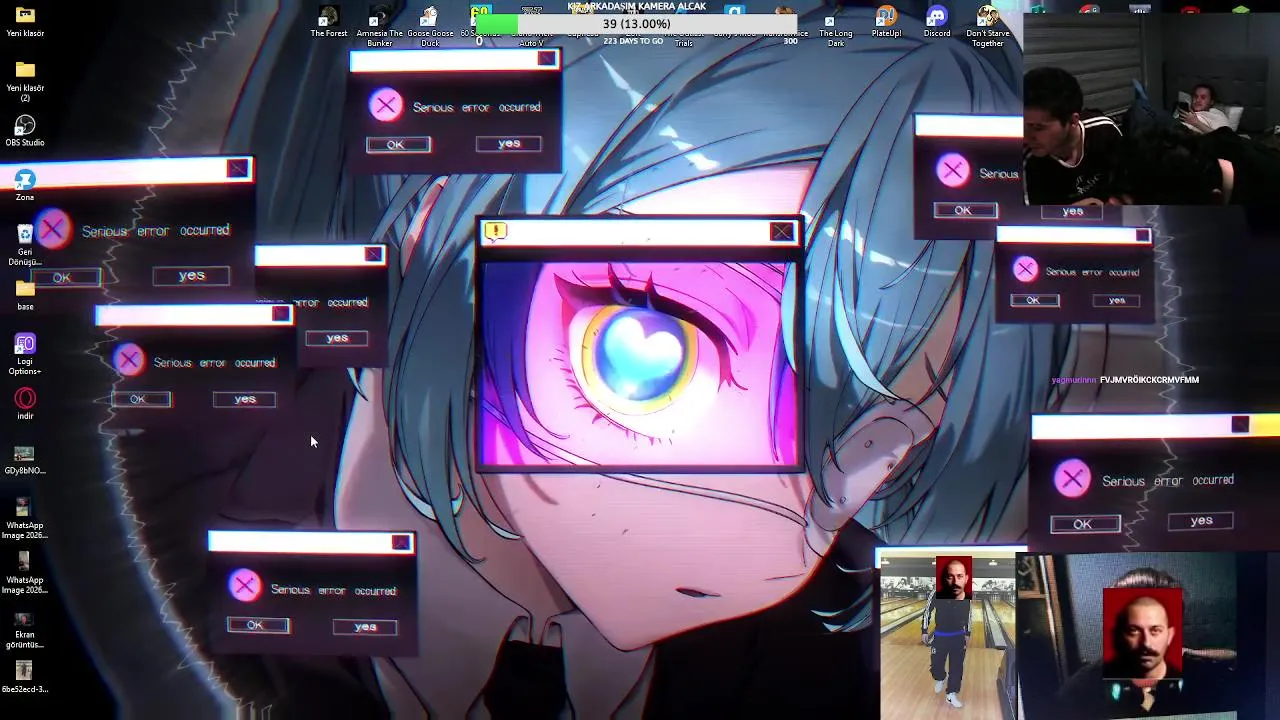Select the 6be52ecd-3 image file
1280x720 pixels.
24,675
